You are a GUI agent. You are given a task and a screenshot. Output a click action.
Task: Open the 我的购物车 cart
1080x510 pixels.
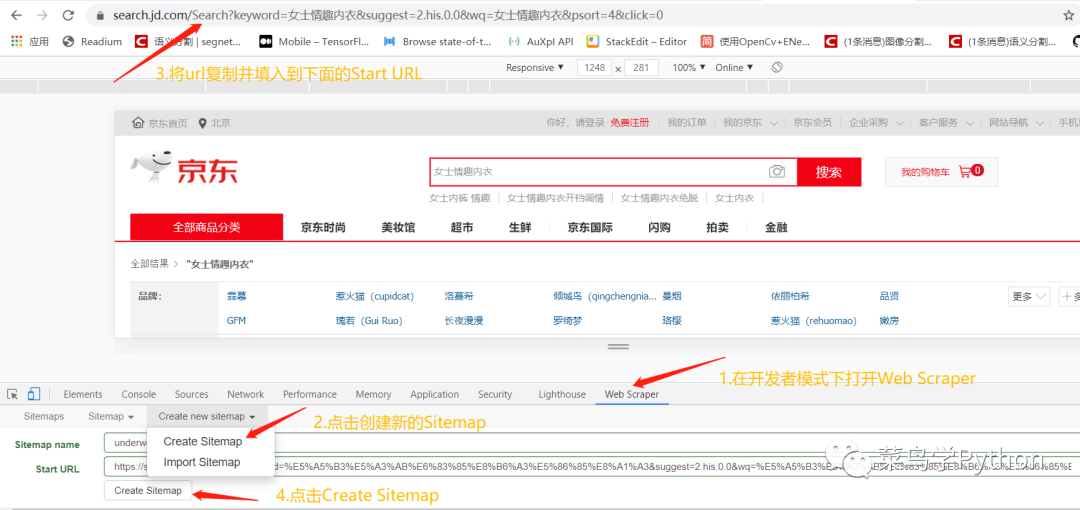941,172
